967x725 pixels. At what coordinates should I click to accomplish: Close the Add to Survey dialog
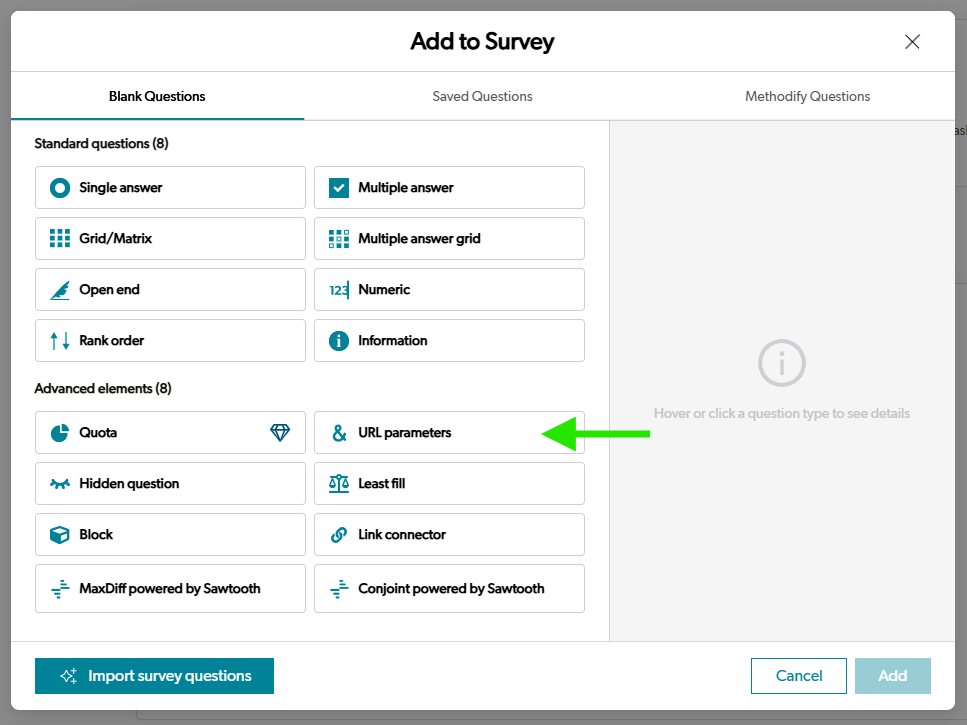pos(912,42)
